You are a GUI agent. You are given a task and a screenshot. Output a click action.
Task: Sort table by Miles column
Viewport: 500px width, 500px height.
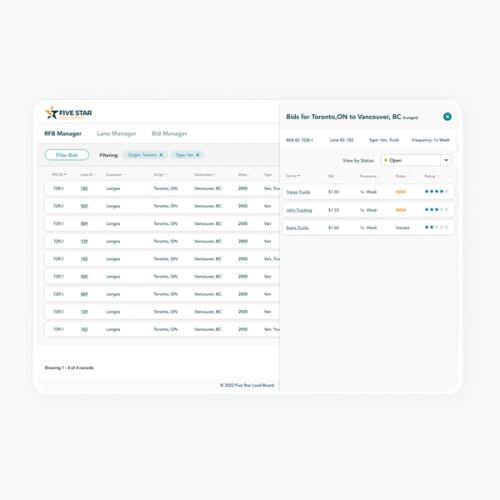click(x=243, y=174)
